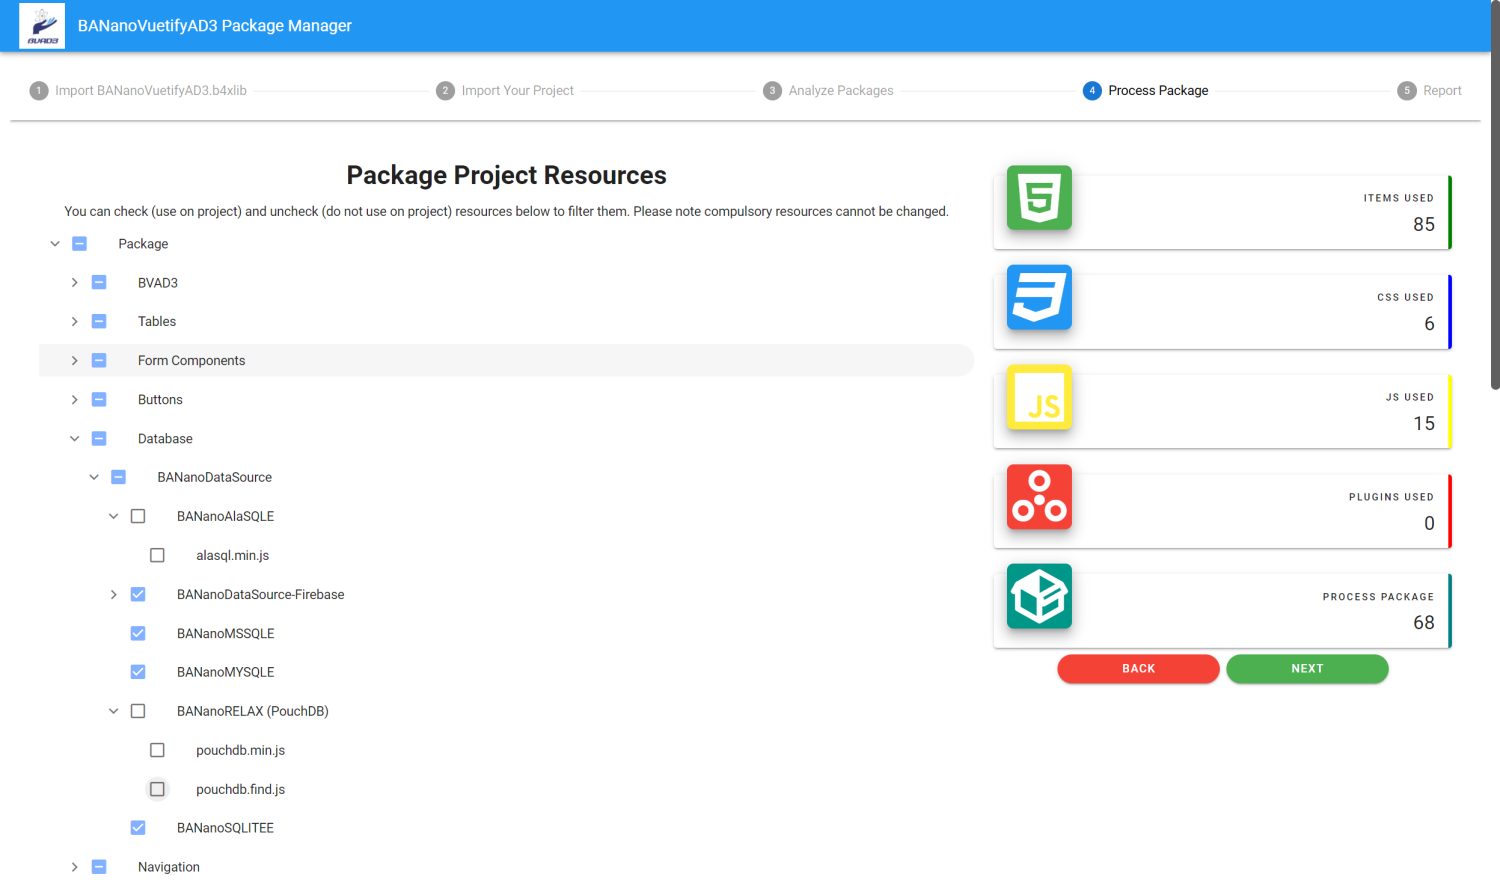The width and height of the screenshot is (1500, 892).
Task: Collapse the BANanoDataSource node
Action: point(94,478)
